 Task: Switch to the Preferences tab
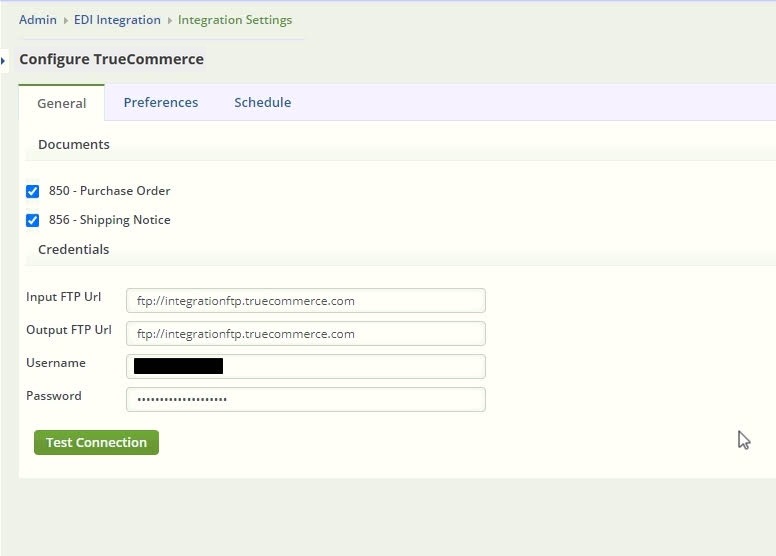tap(161, 102)
